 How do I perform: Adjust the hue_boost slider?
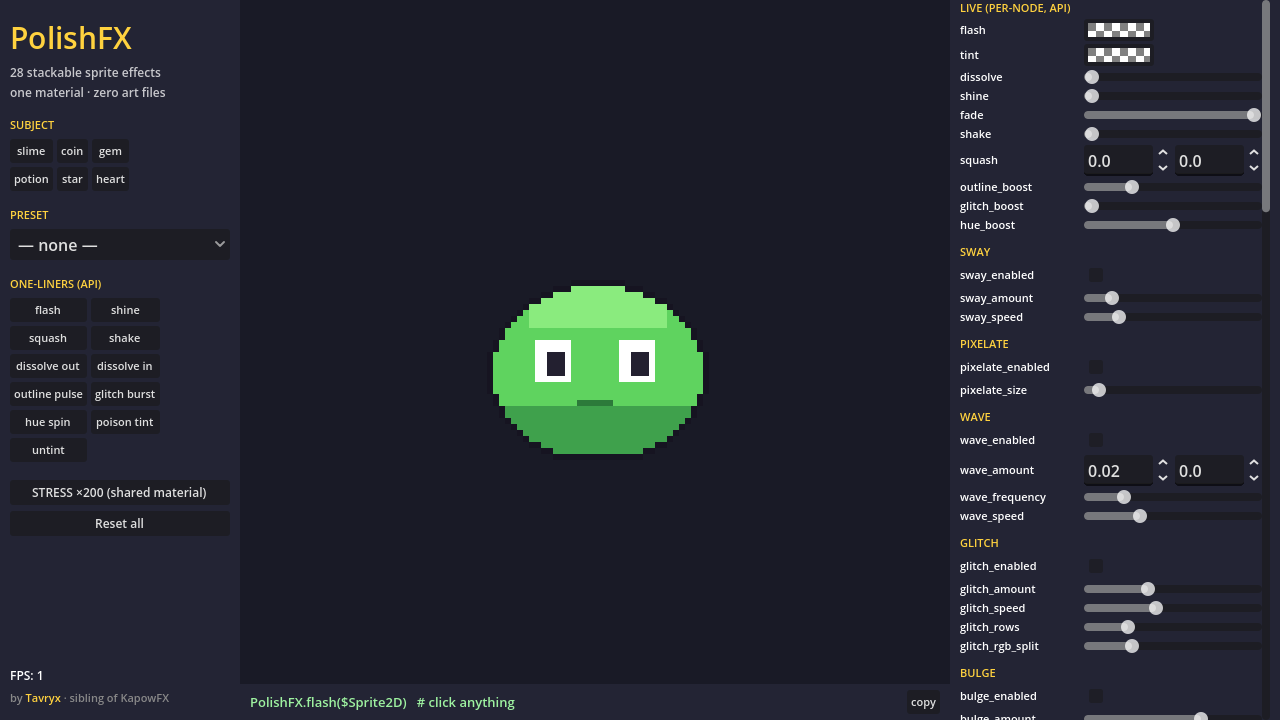click(1172, 225)
